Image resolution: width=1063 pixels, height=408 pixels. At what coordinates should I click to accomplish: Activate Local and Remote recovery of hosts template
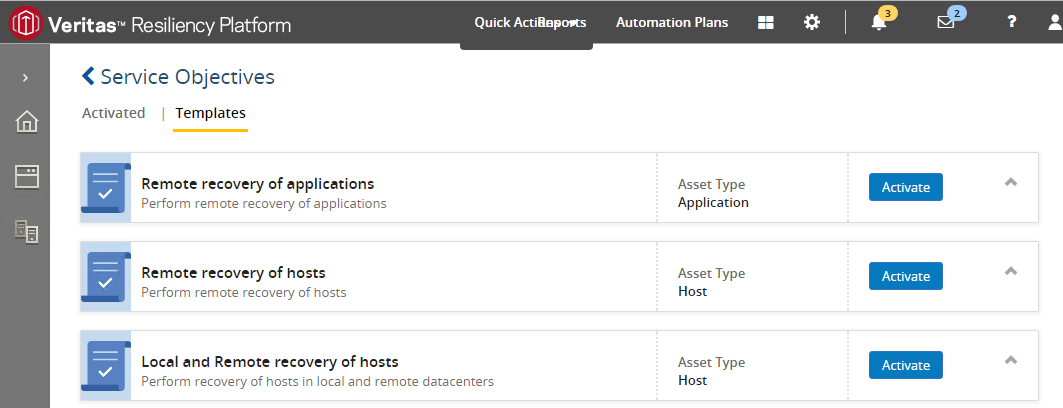pos(906,366)
